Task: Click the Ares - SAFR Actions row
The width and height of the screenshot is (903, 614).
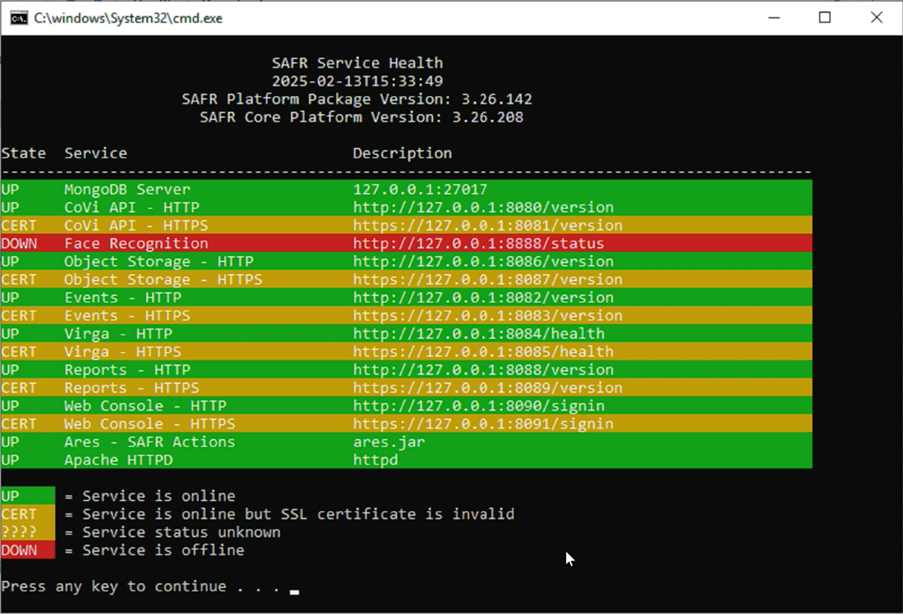Action: pyautogui.click(x=149, y=442)
